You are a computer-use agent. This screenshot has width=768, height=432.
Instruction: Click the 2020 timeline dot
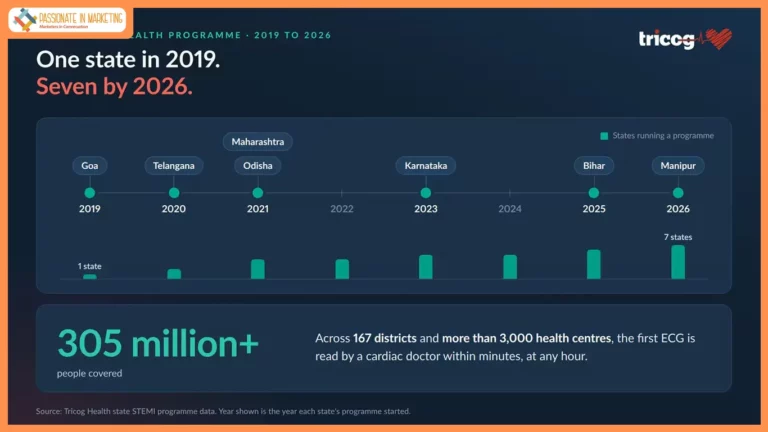174,193
